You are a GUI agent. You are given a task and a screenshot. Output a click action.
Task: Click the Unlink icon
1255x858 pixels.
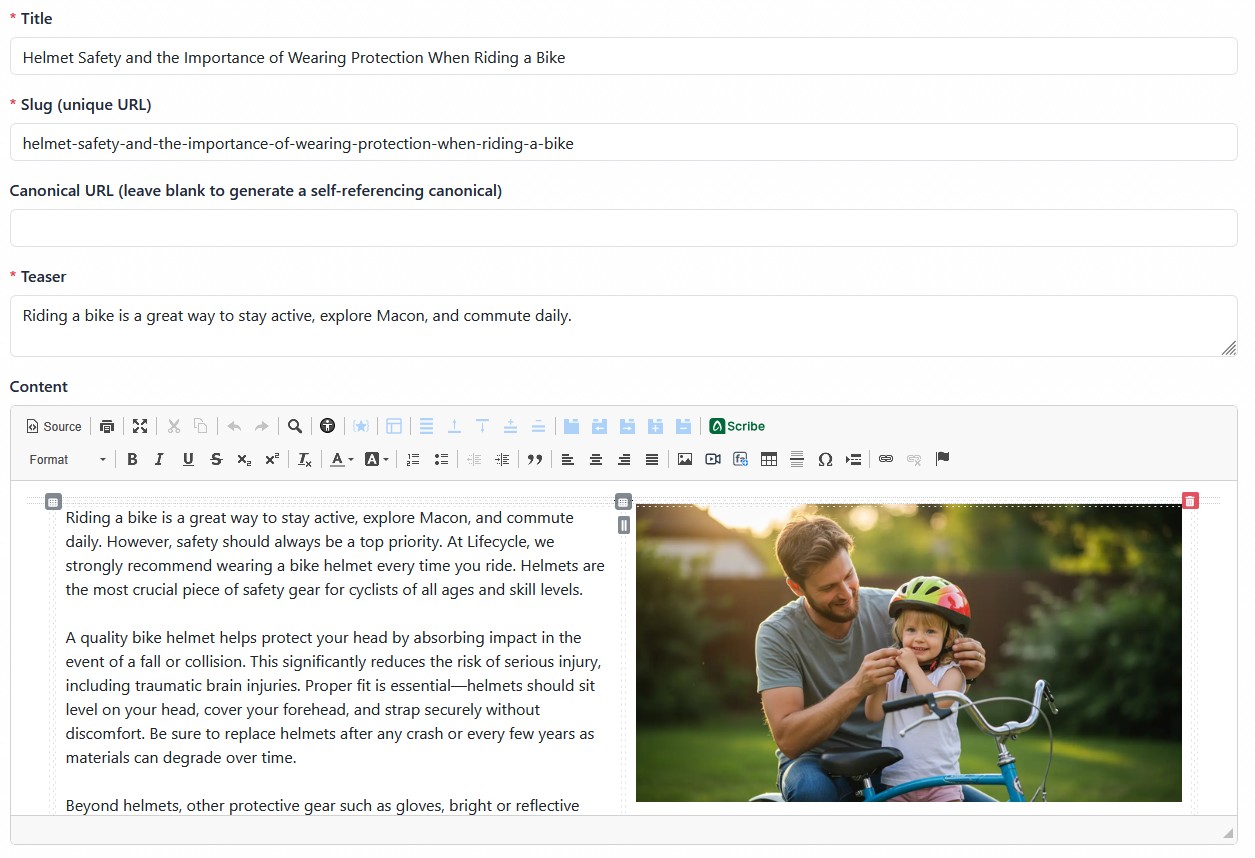[914, 459]
